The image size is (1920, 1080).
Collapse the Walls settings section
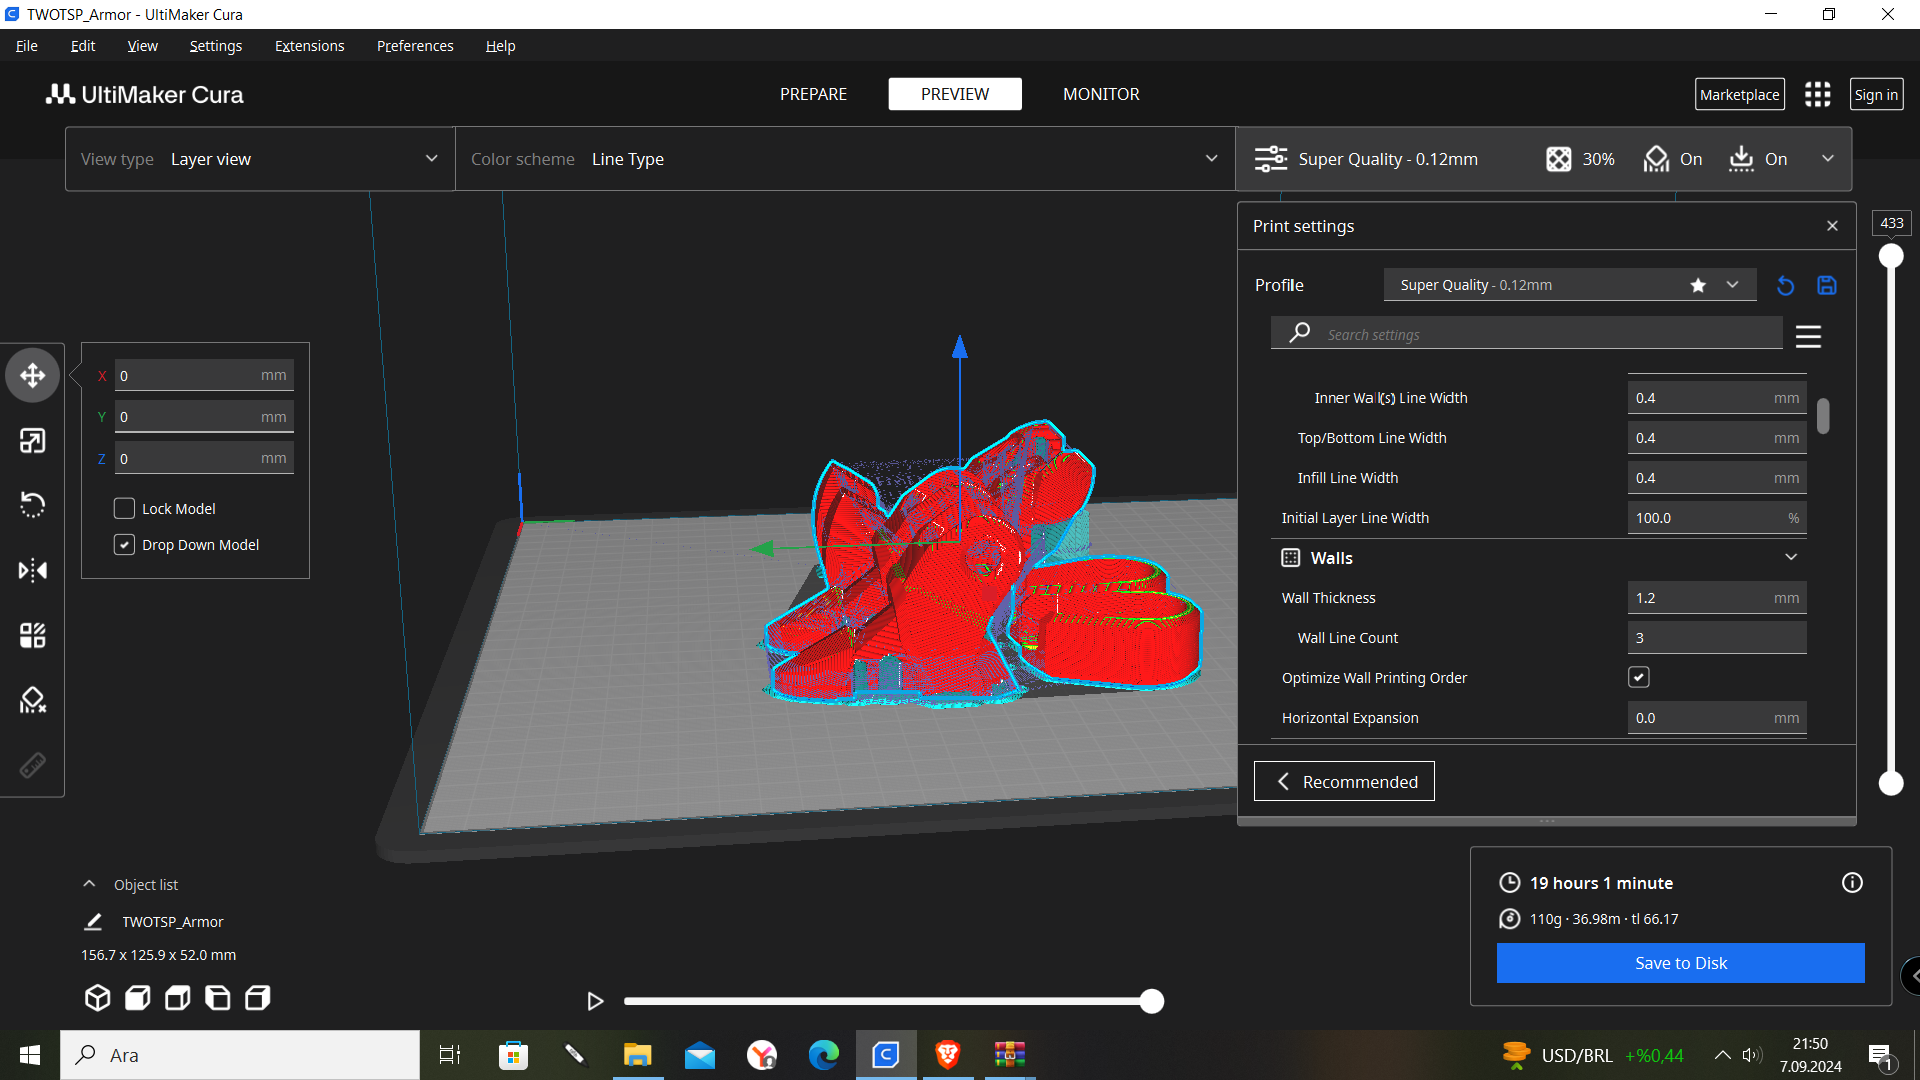tap(1791, 557)
